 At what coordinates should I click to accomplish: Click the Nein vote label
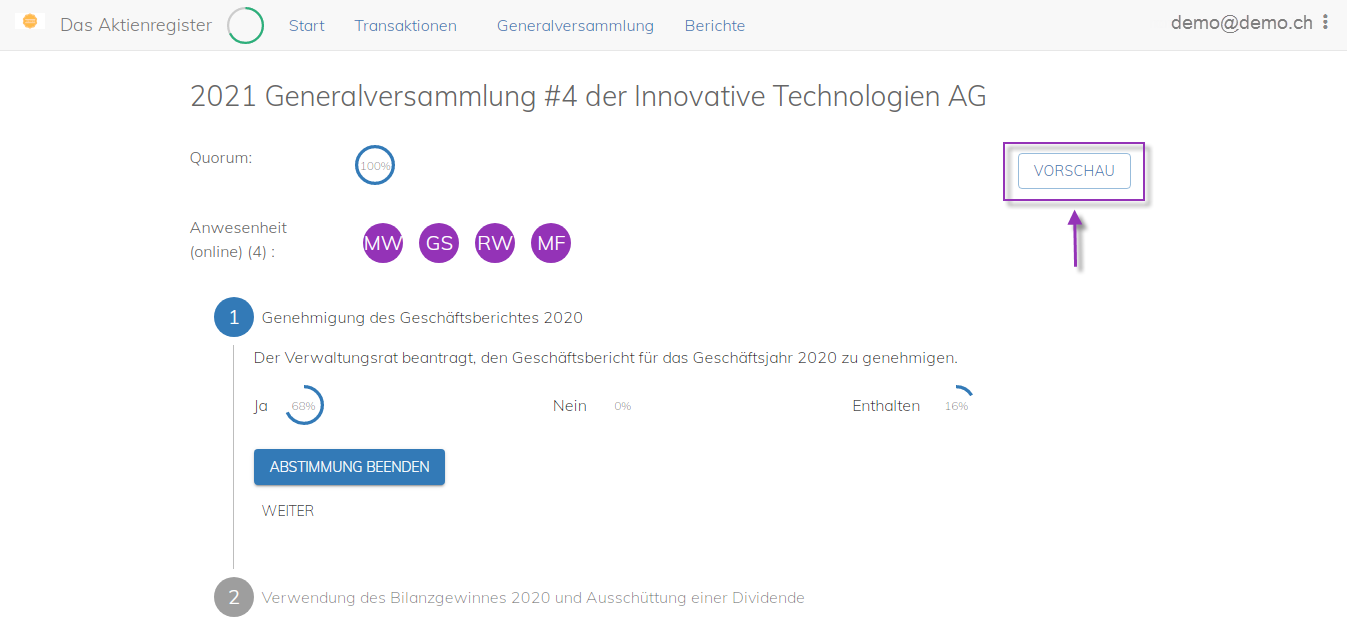[x=570, y=406]
